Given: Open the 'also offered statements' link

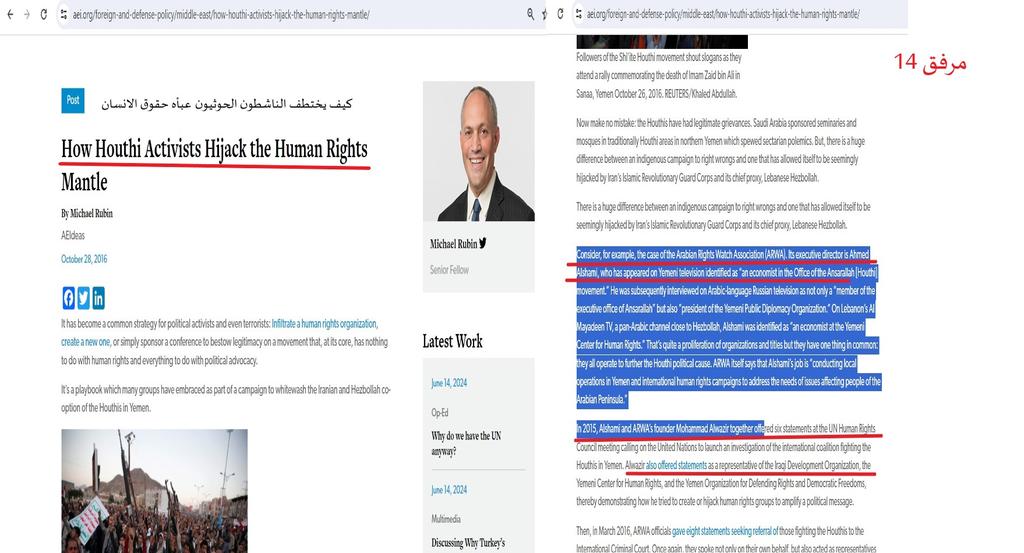Looking at the screenshot, I should 676,466.
